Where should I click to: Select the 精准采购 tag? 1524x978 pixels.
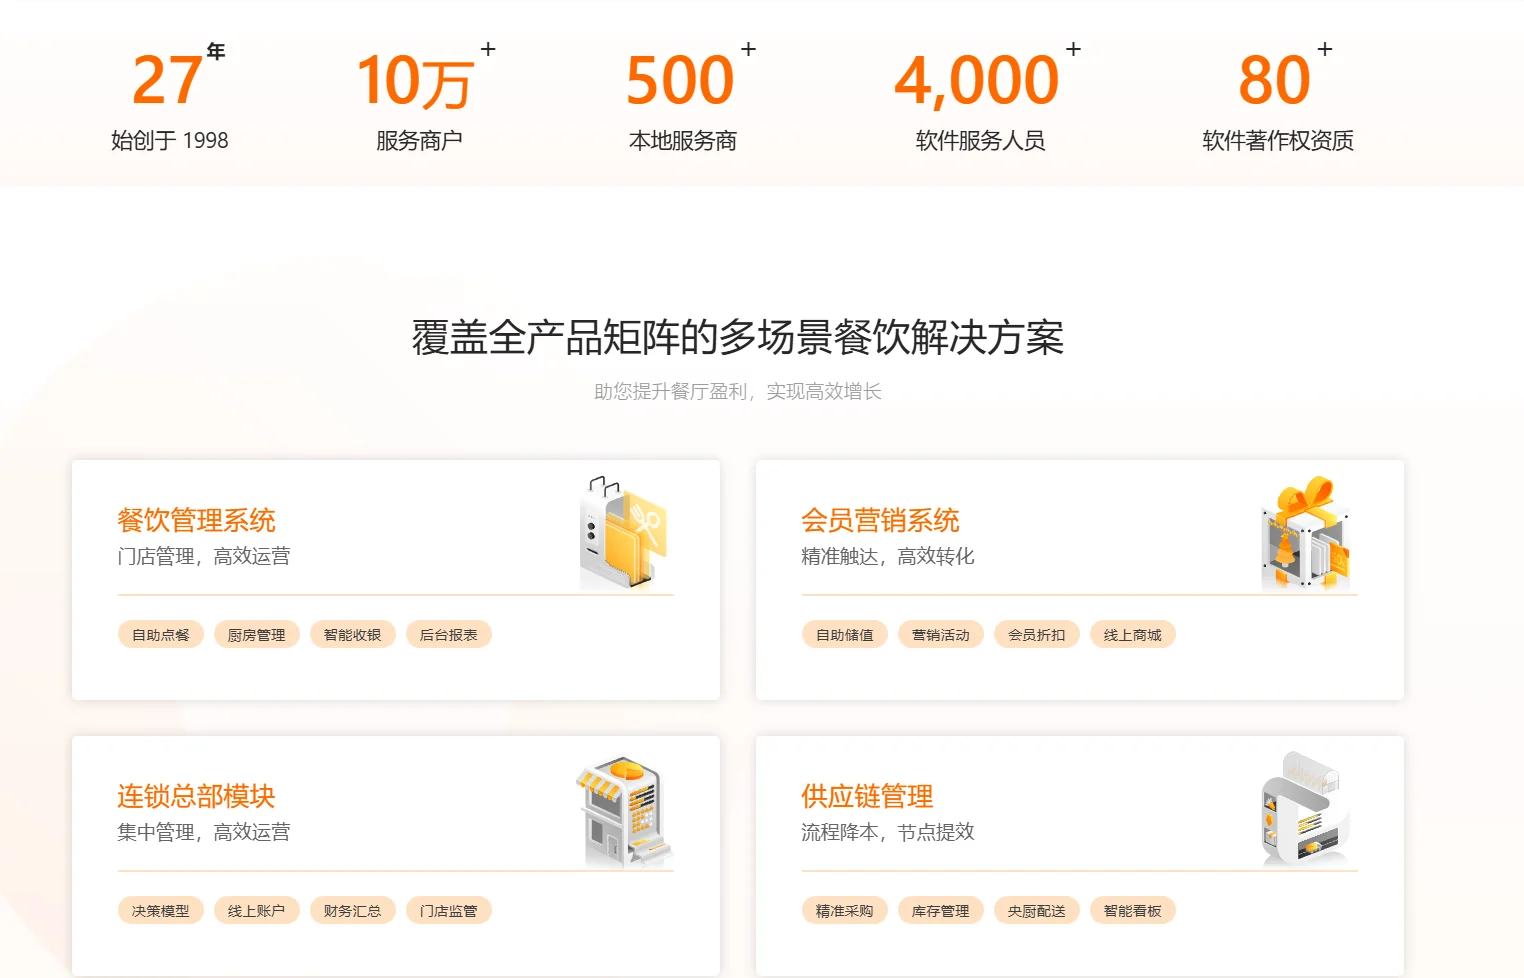pos(845,911)
